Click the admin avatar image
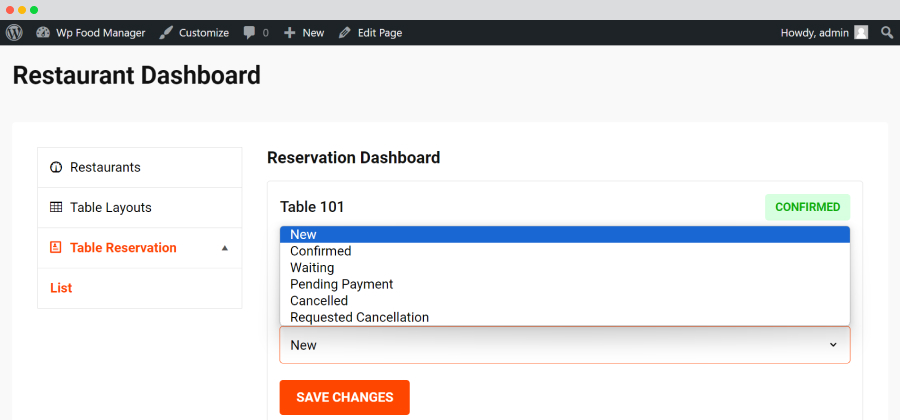This screenshot has height=420, width=900. click(861, 33)
